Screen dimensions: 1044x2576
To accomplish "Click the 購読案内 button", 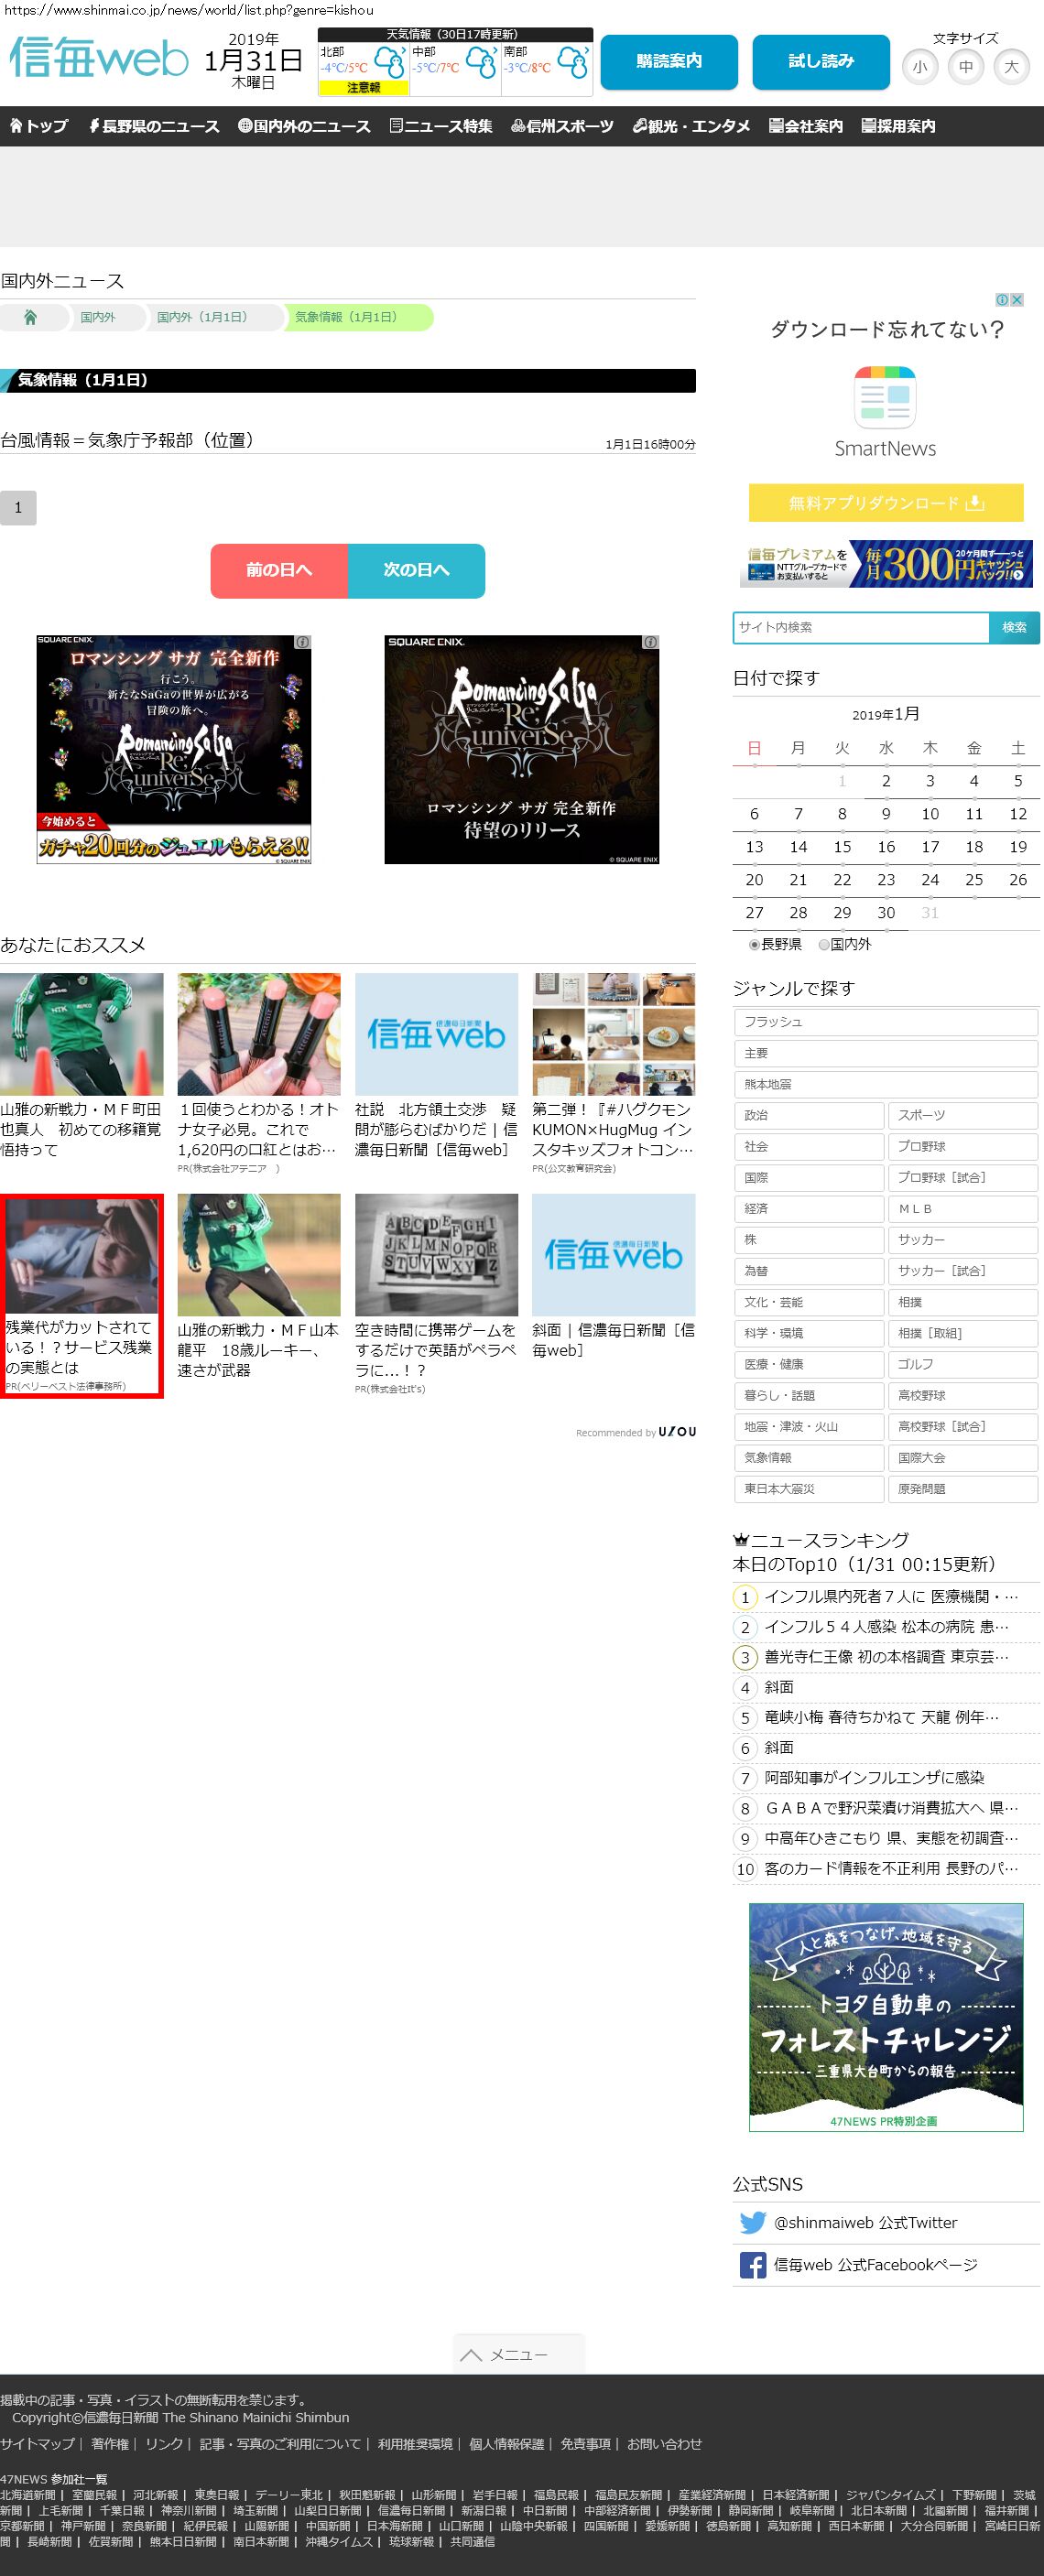I will 669,62.
